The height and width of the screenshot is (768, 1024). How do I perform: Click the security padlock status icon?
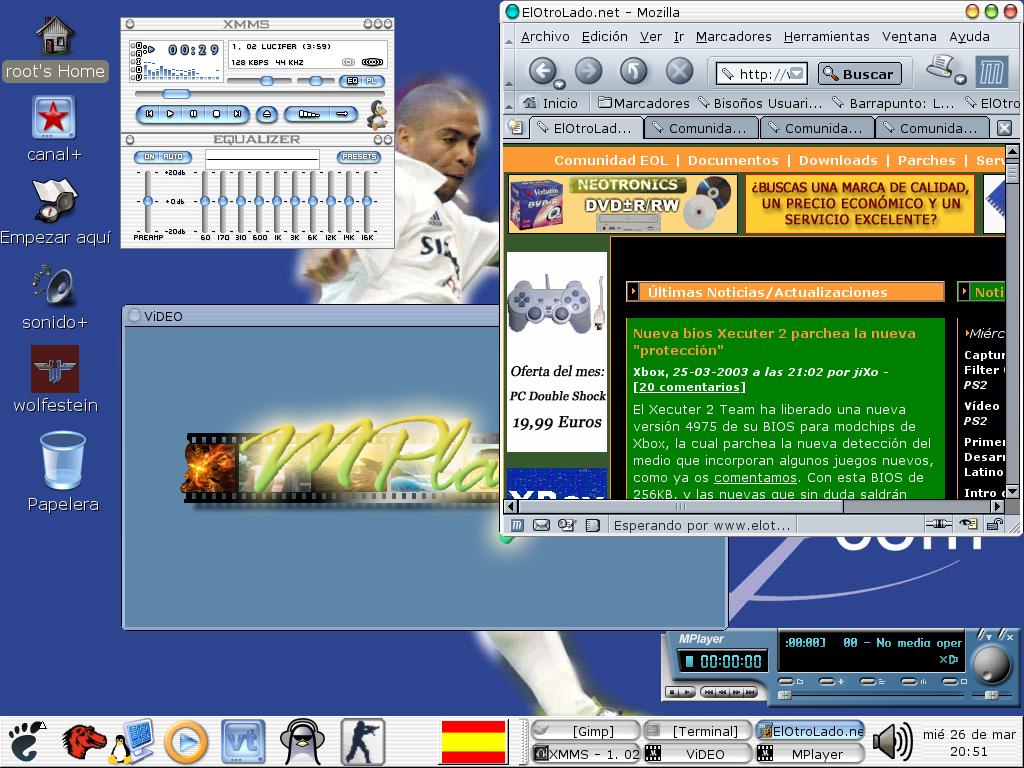click(x=995, y=524)
